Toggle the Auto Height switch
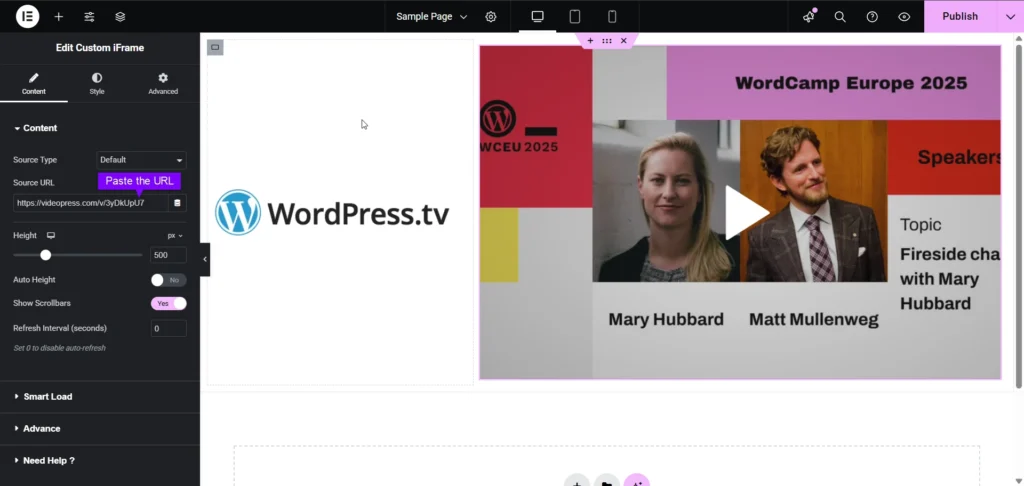 click(168, 280)
